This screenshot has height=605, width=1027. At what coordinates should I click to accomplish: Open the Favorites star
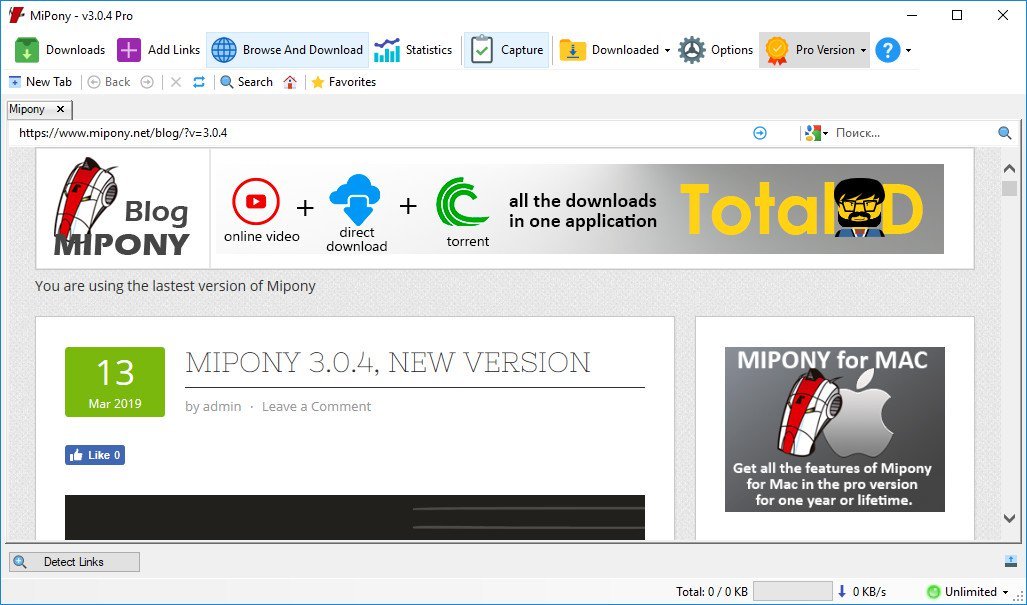[343, 82]
